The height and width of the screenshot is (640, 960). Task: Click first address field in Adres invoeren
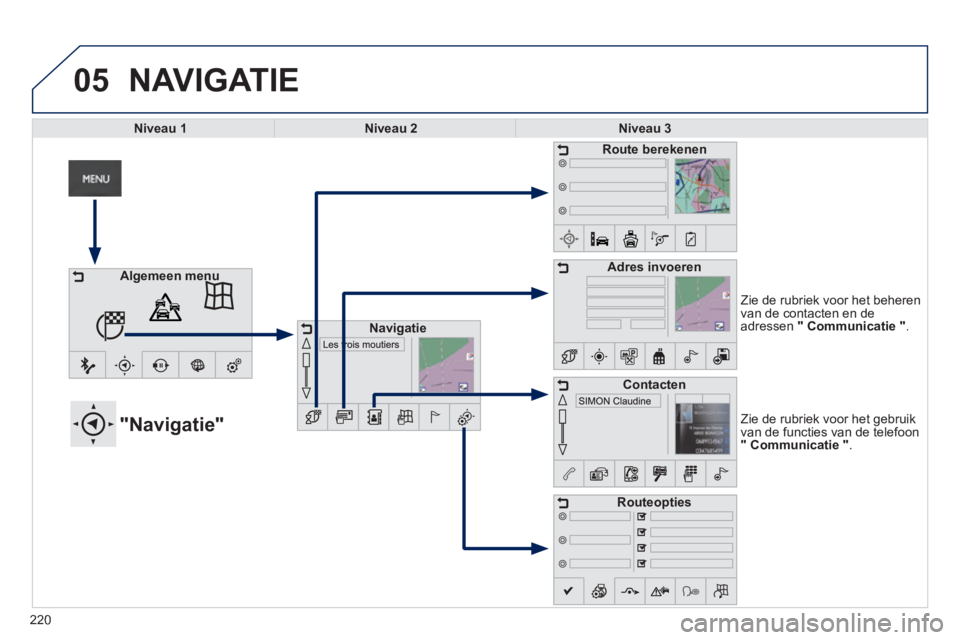pyautogui.click(x=626, y=281)
